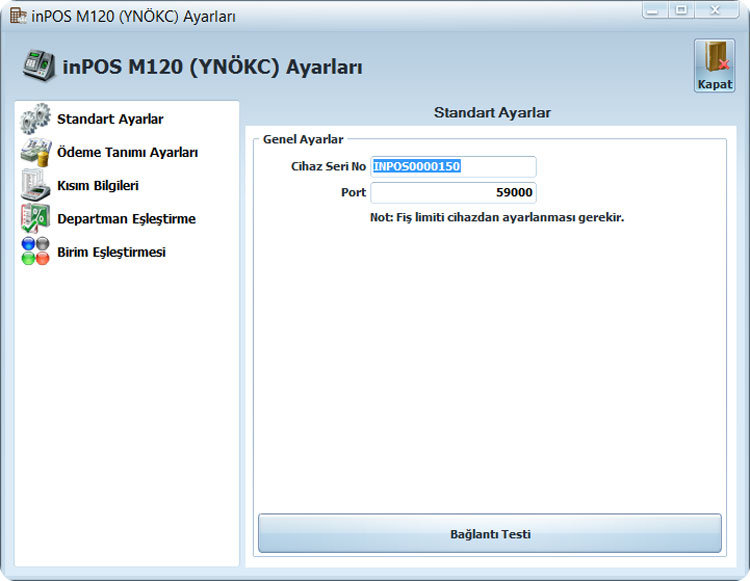Click the Departman Eşleştirme percent icon
The height and width of the screenshot is (581, 750).
tap(35, 219)
